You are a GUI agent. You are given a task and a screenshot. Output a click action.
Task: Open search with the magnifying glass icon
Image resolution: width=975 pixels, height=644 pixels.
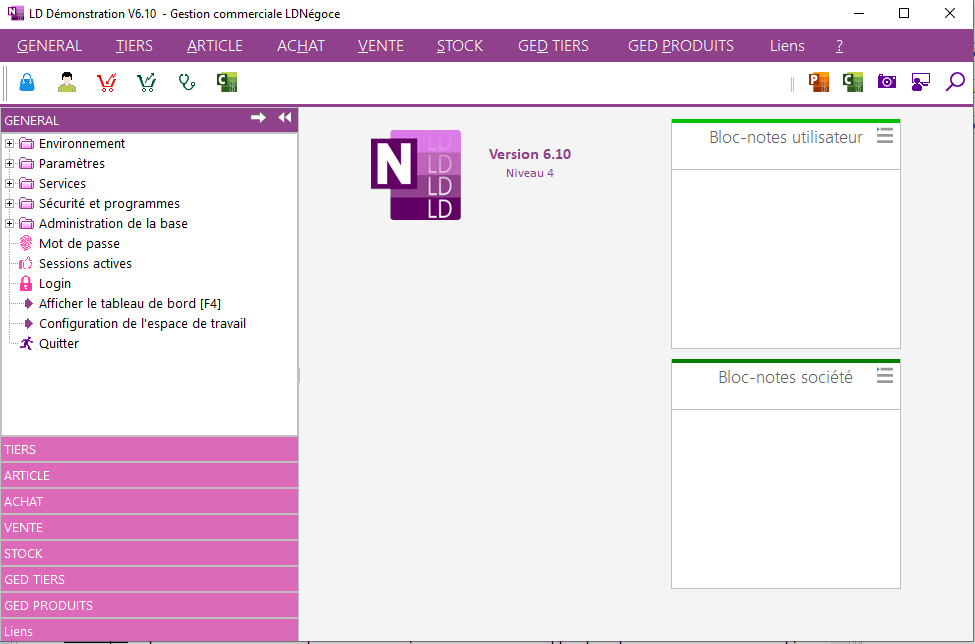coord(955,82)
